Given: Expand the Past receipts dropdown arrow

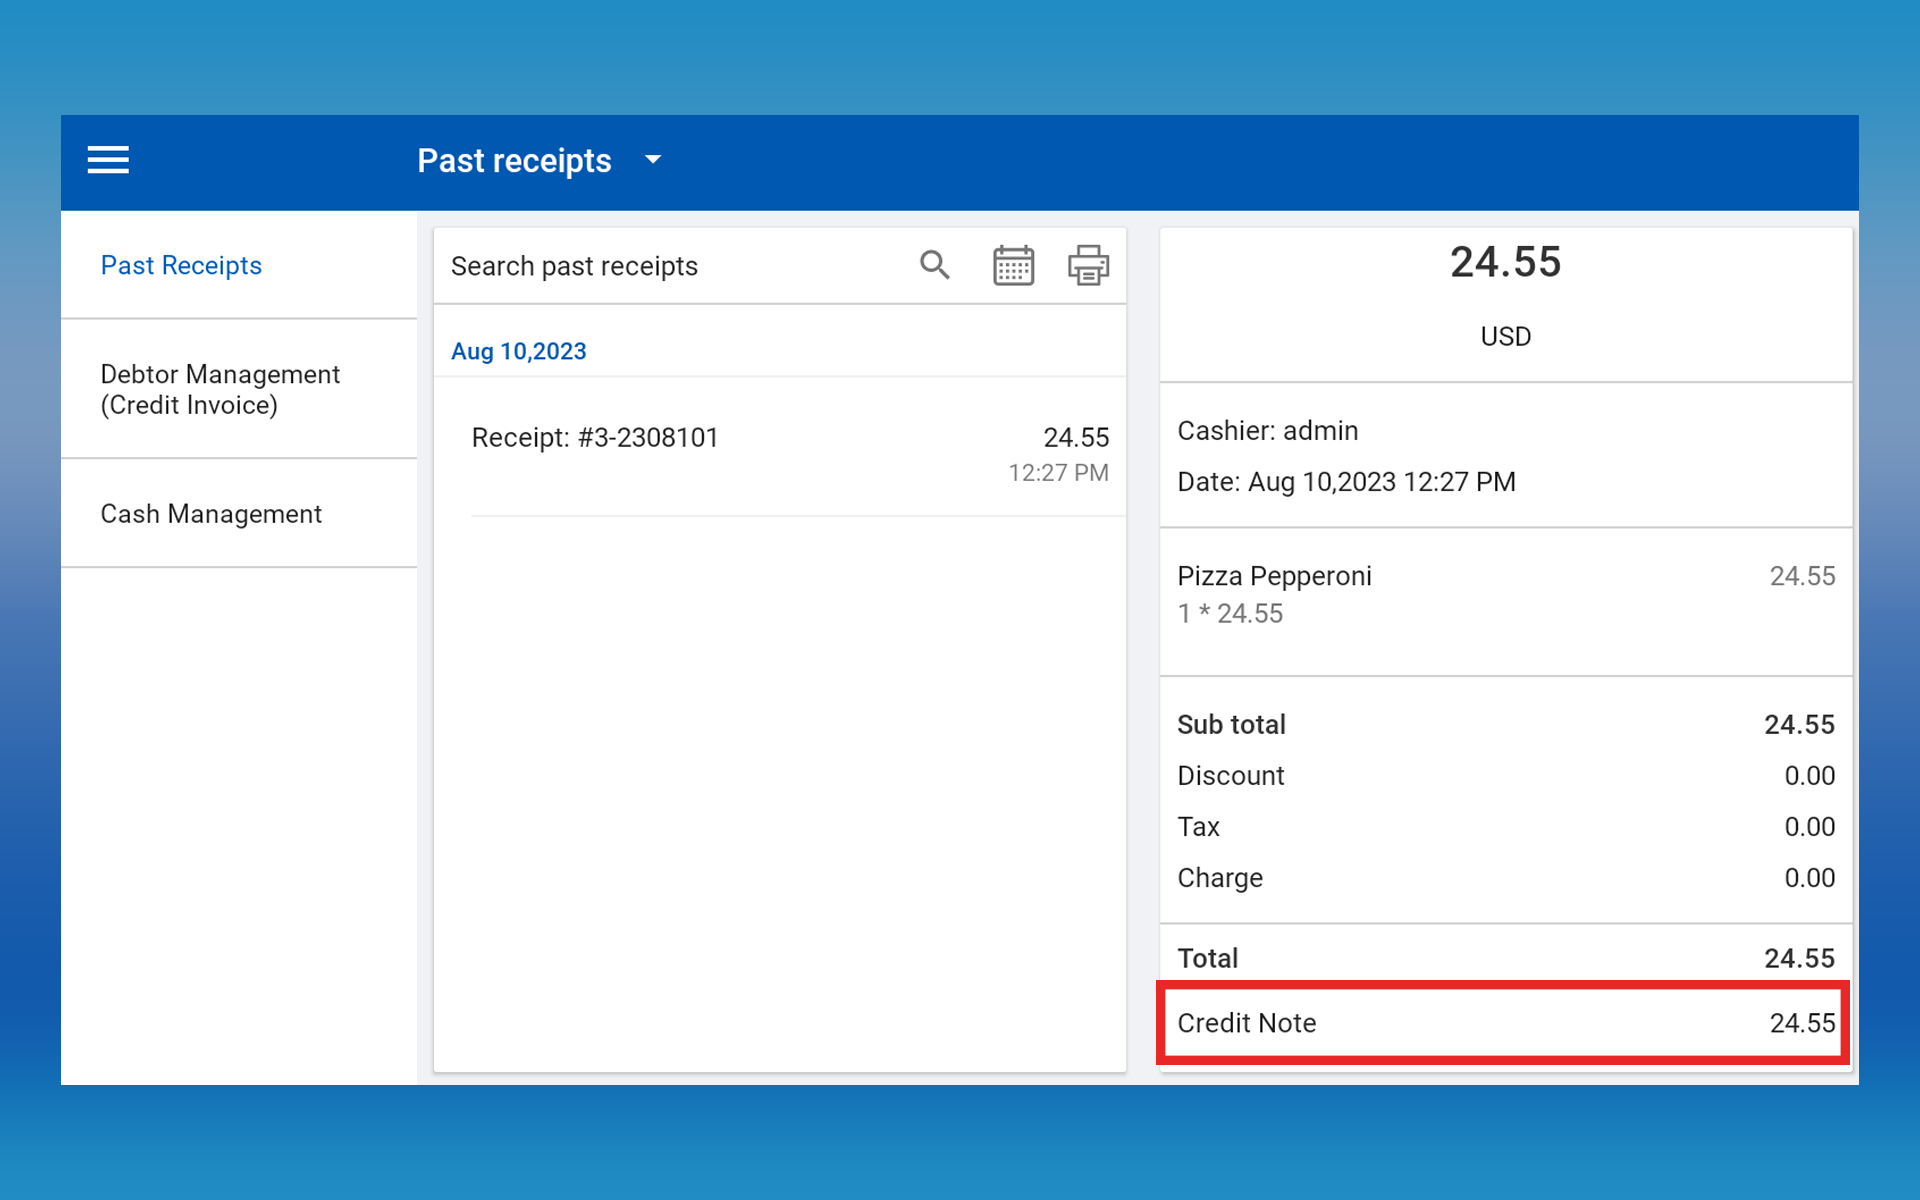Looking at the screenshot, I should [x=653, y=160].
